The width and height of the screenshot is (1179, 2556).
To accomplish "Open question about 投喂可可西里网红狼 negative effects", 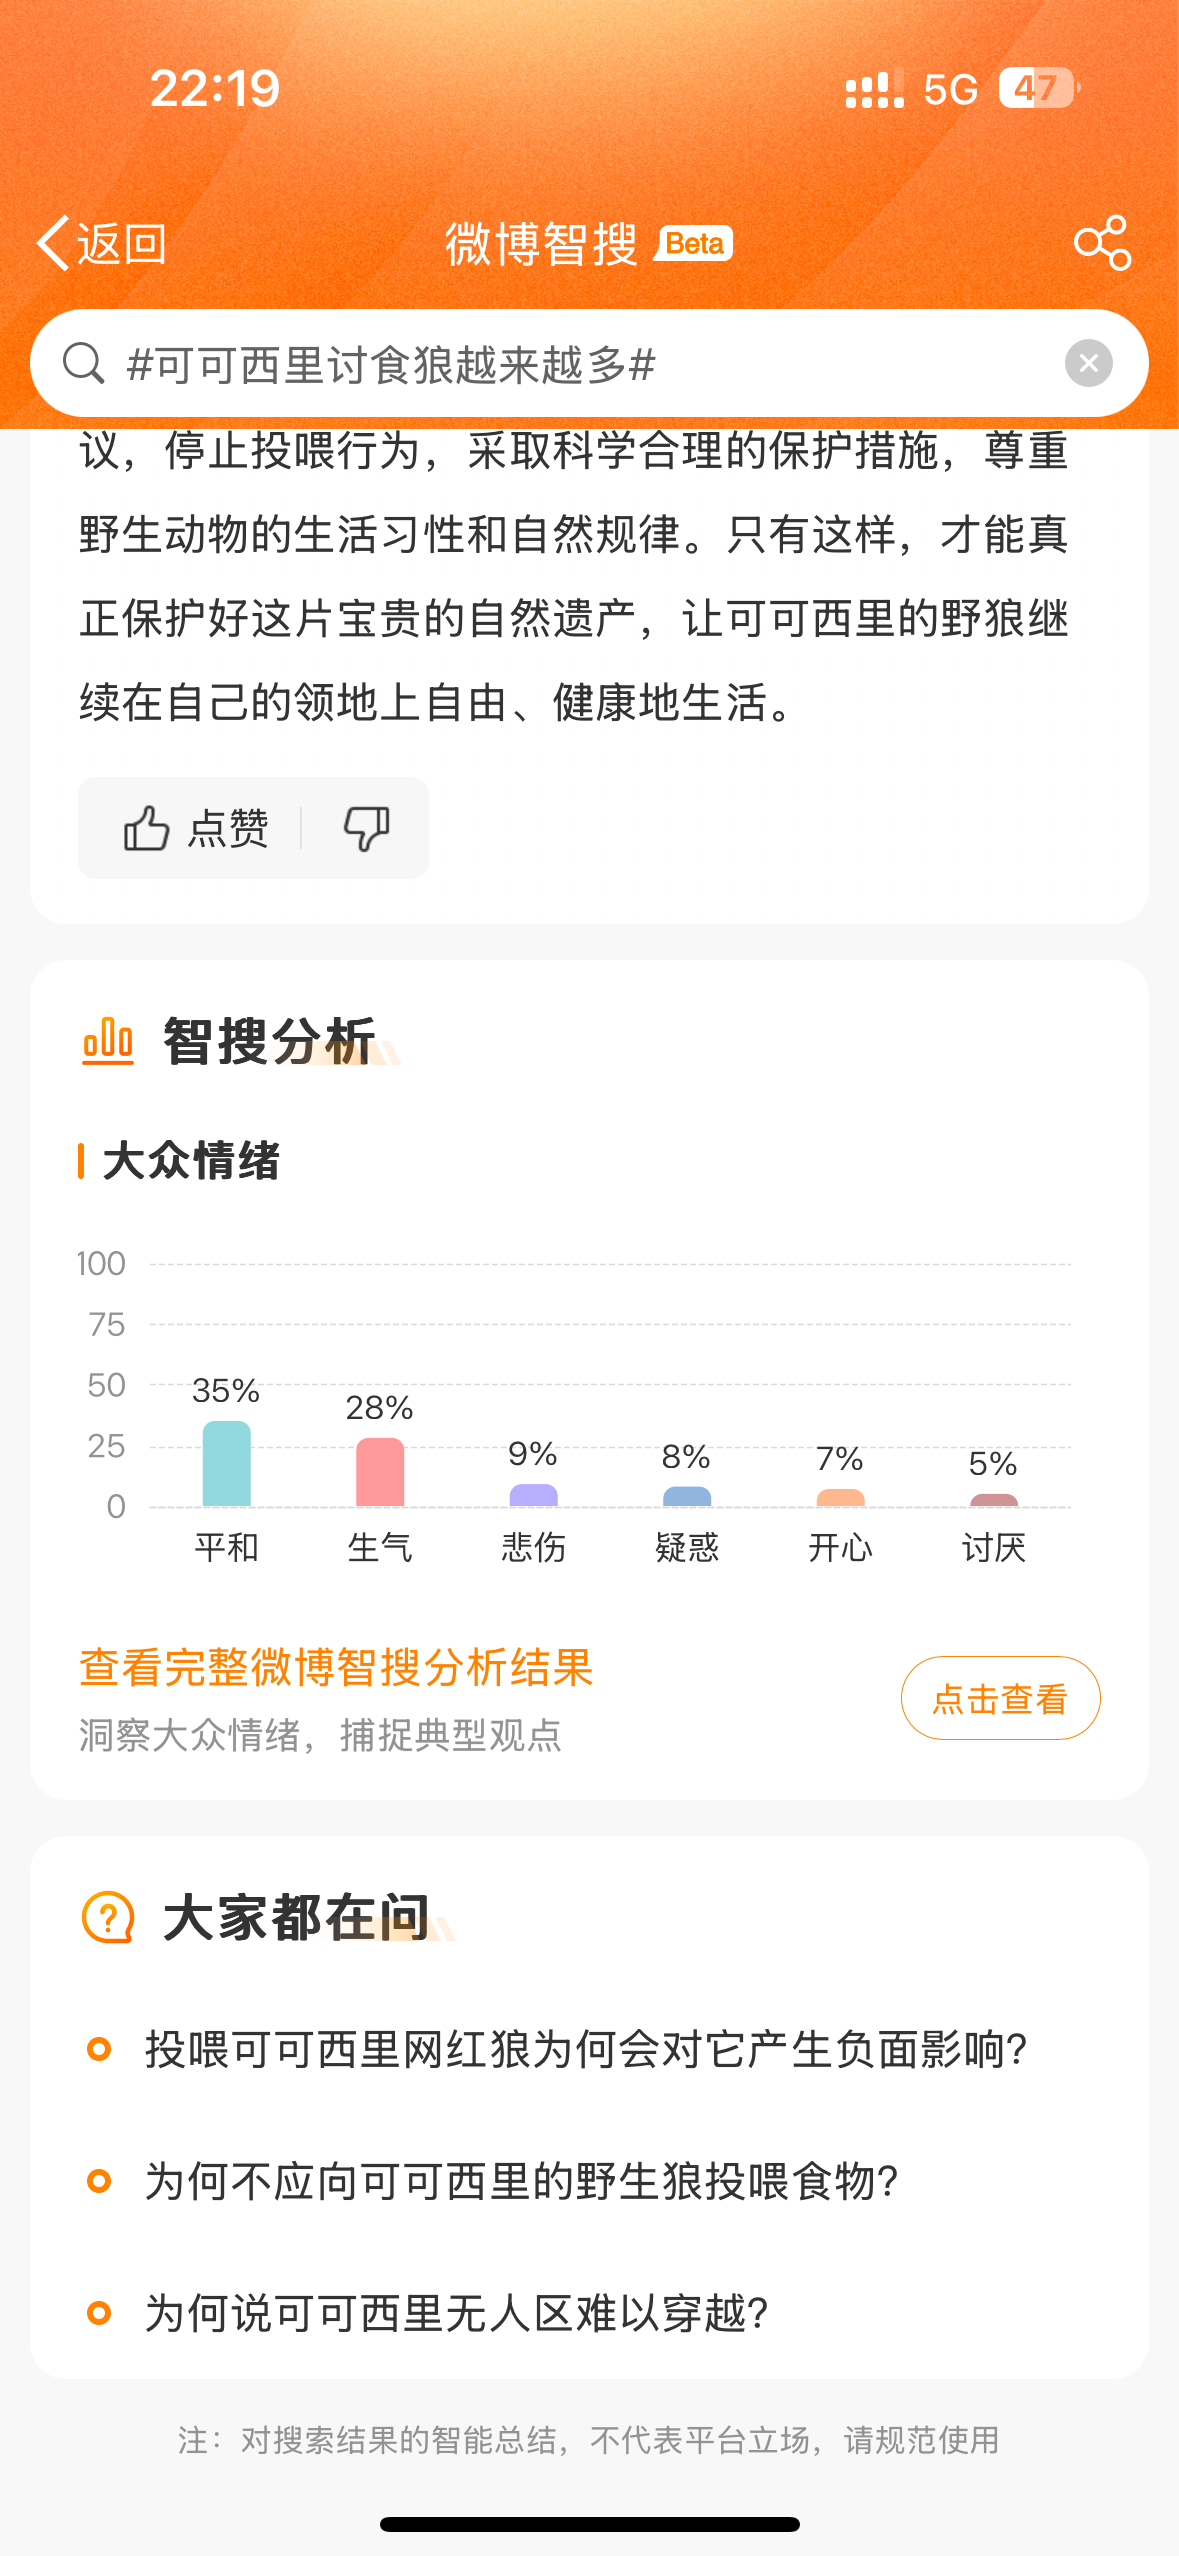I will point(586,2049).
